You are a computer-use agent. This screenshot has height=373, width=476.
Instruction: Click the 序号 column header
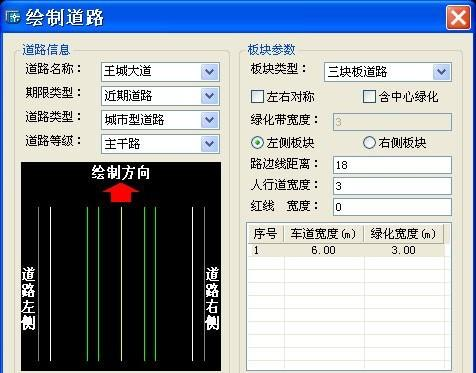pos(266,233)
